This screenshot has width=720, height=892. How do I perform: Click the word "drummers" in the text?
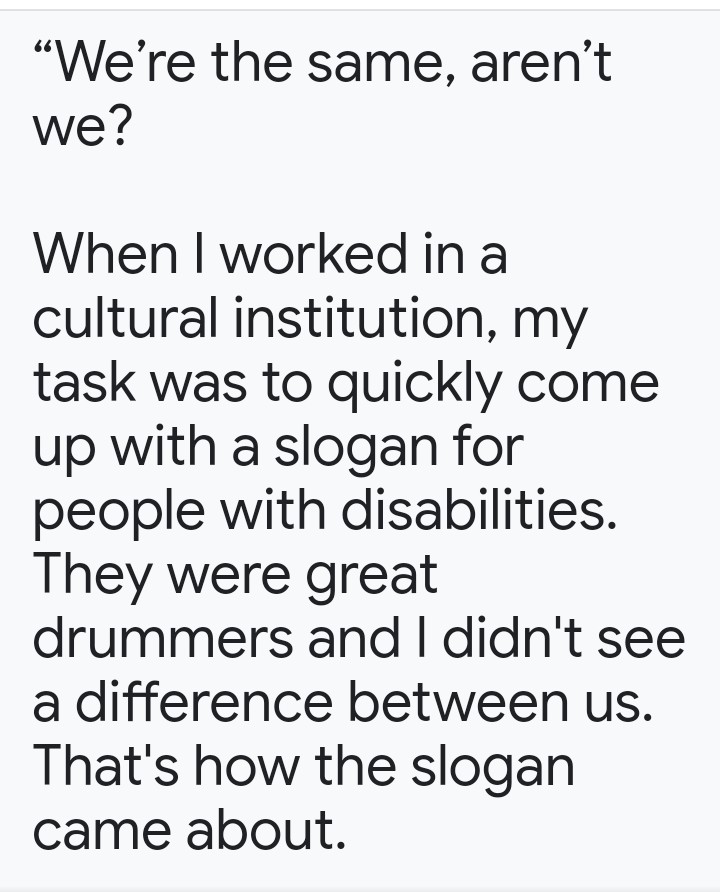pyautogui.click(x=163, y=637)
